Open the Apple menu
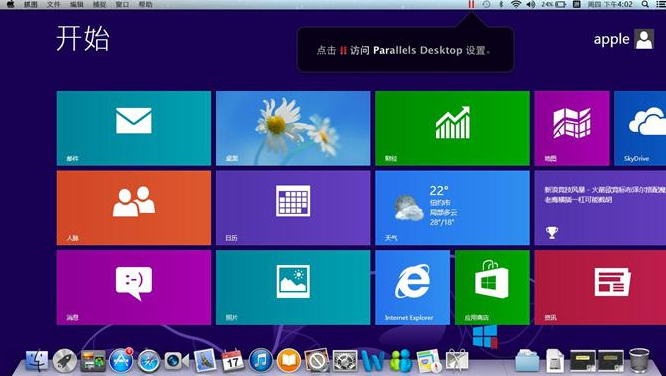The width and height of the screenshot is (666, 376). point(10,4)
